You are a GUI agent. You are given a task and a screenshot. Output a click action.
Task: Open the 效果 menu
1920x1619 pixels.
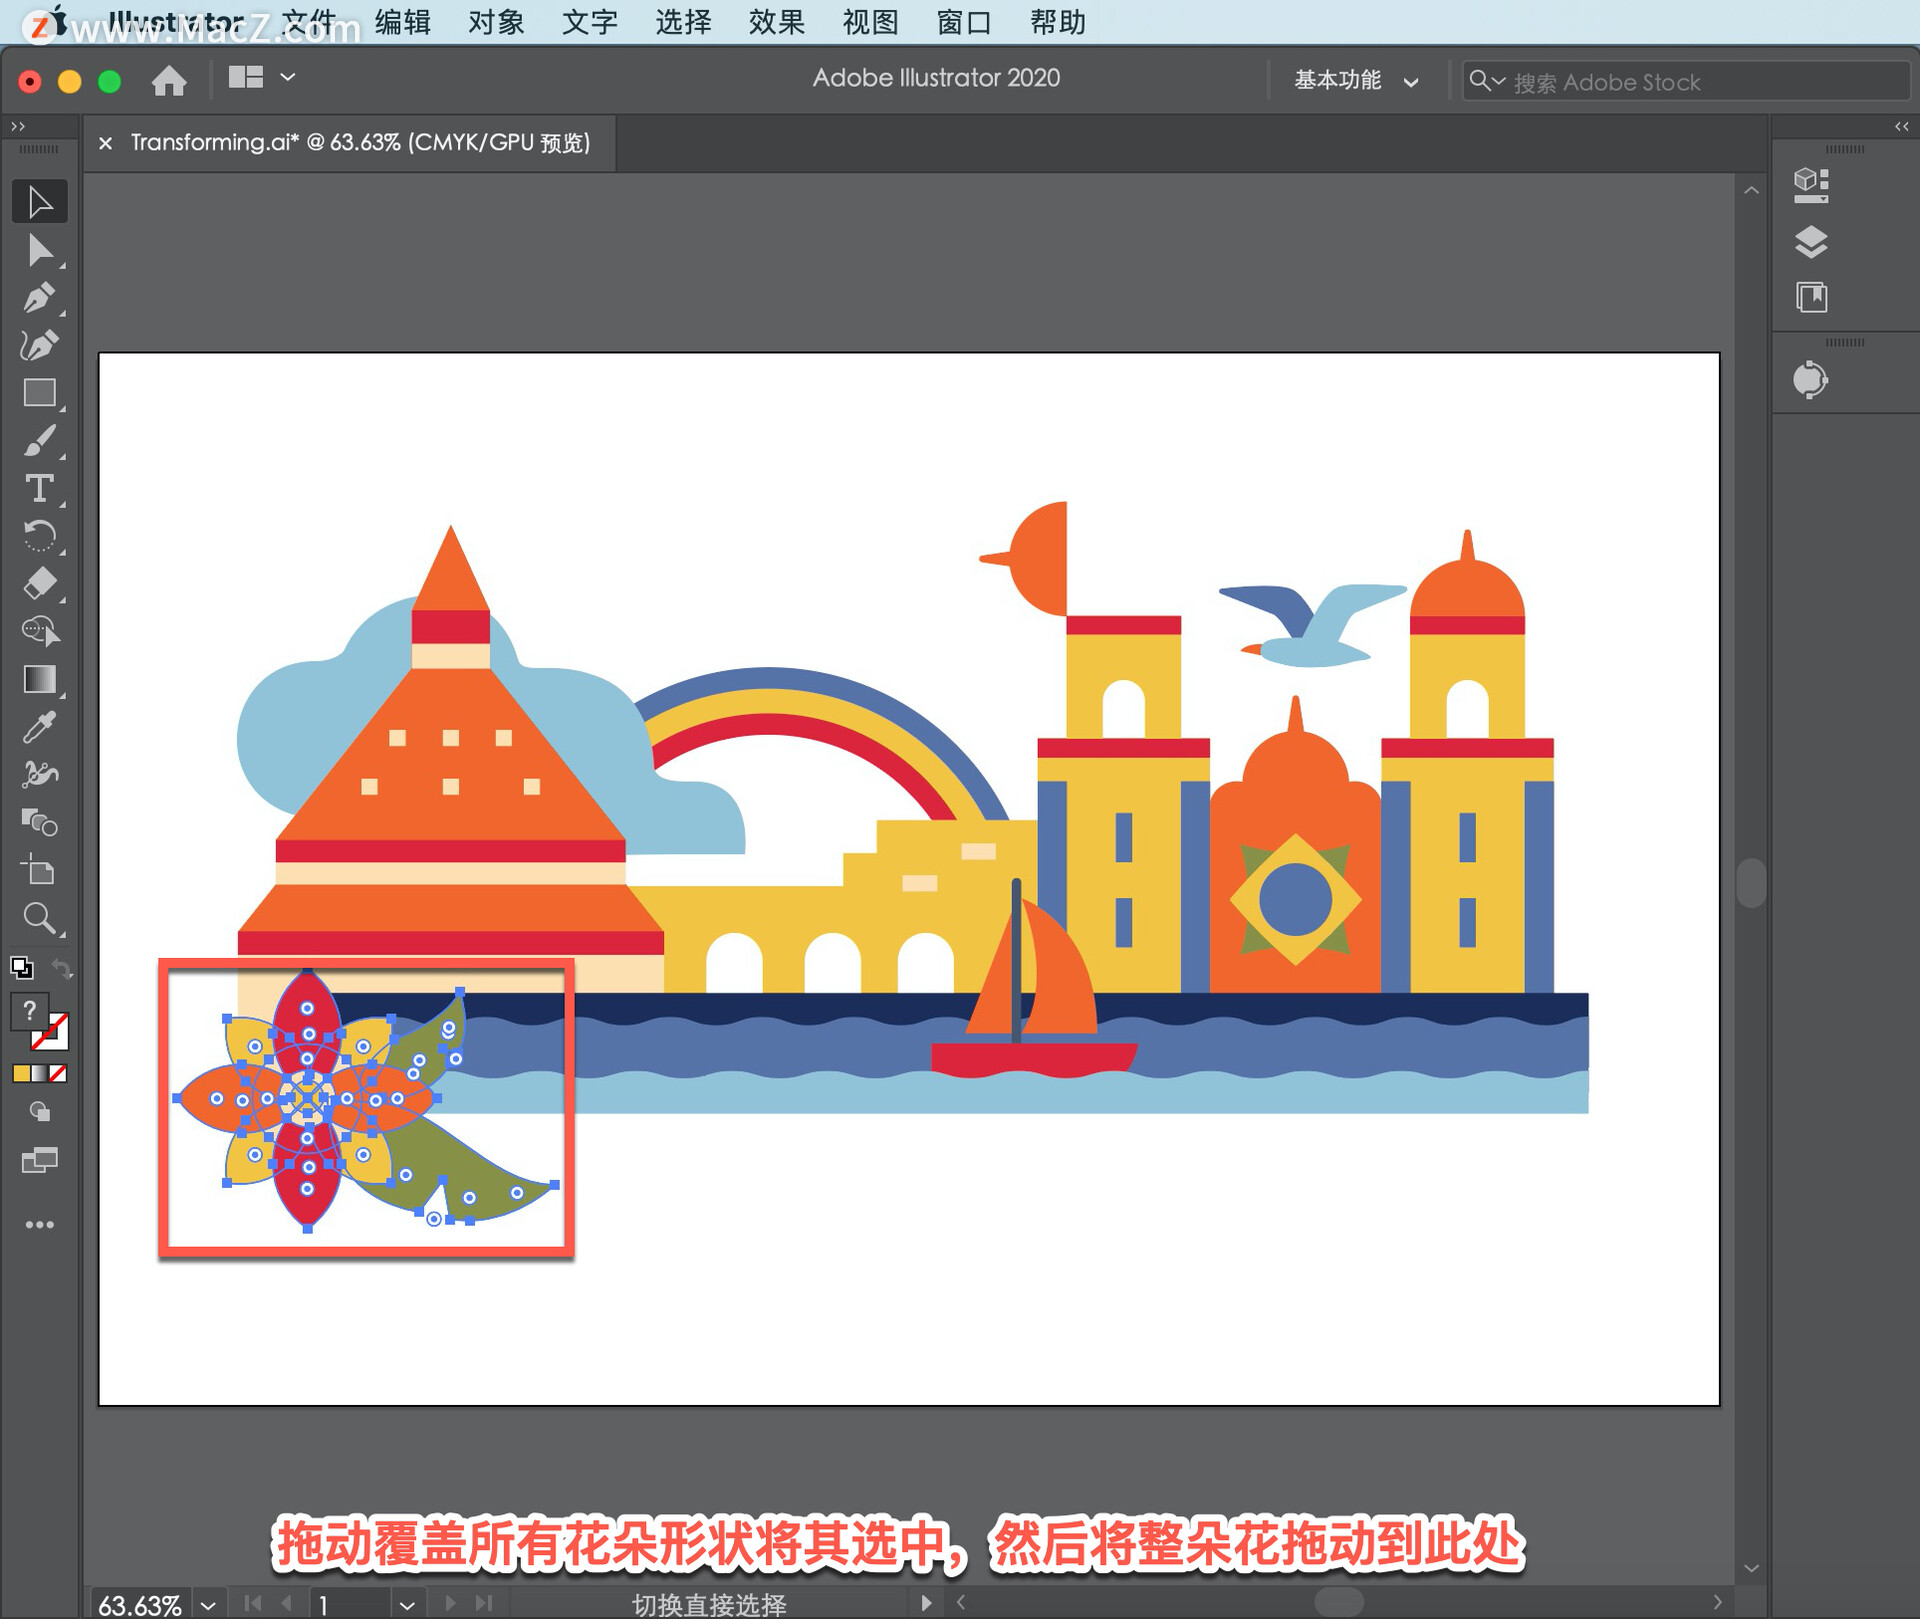coord(776,22)
